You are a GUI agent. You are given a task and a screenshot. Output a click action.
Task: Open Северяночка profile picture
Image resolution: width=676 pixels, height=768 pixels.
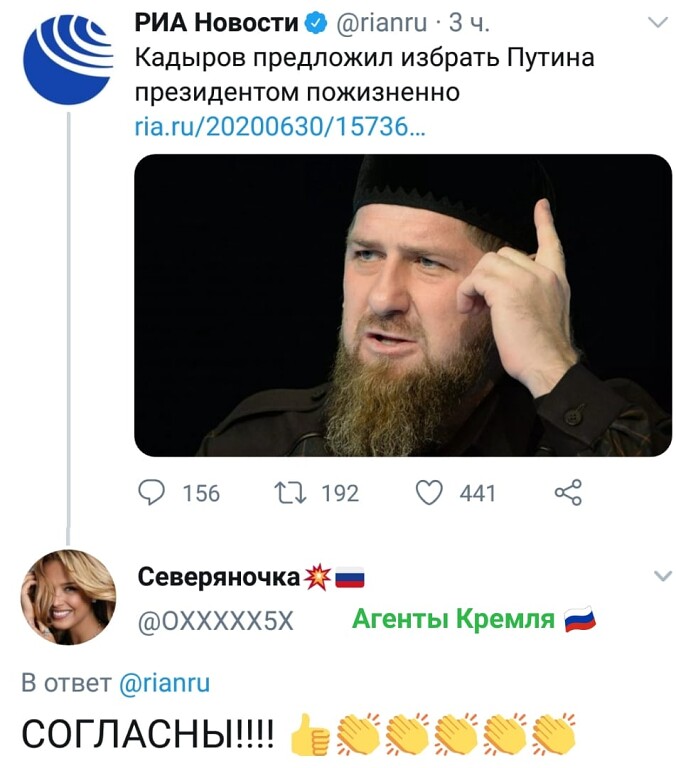click(68, 597)
